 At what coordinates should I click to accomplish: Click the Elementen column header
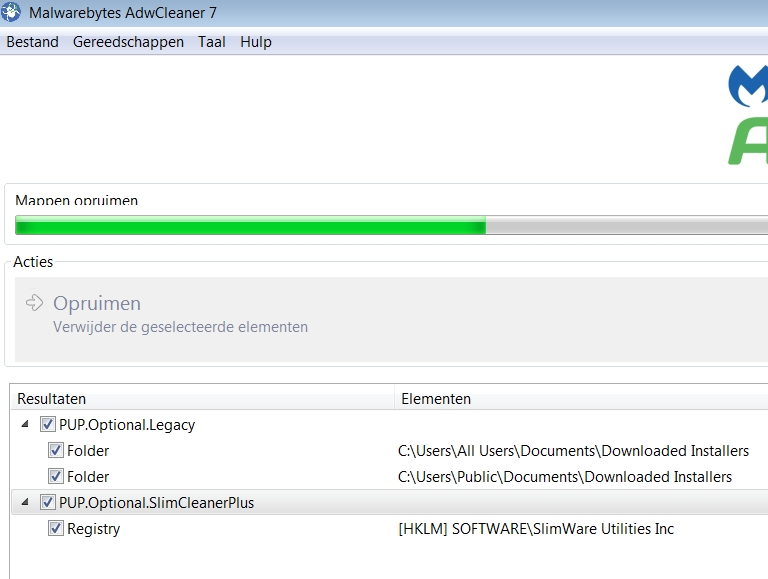581,399
